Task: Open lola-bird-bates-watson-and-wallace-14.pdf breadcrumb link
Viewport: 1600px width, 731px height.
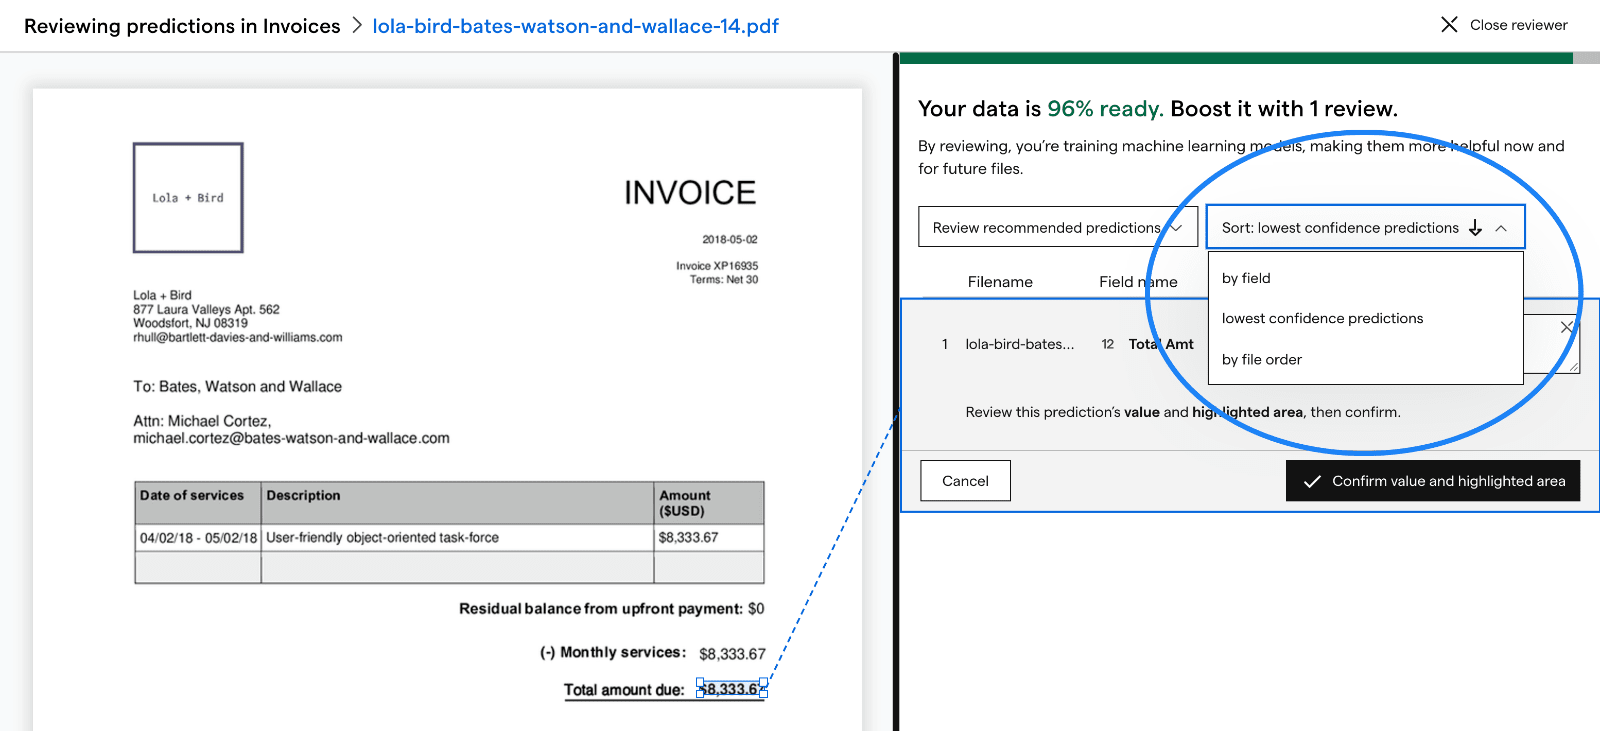Action: click(575, 26)
